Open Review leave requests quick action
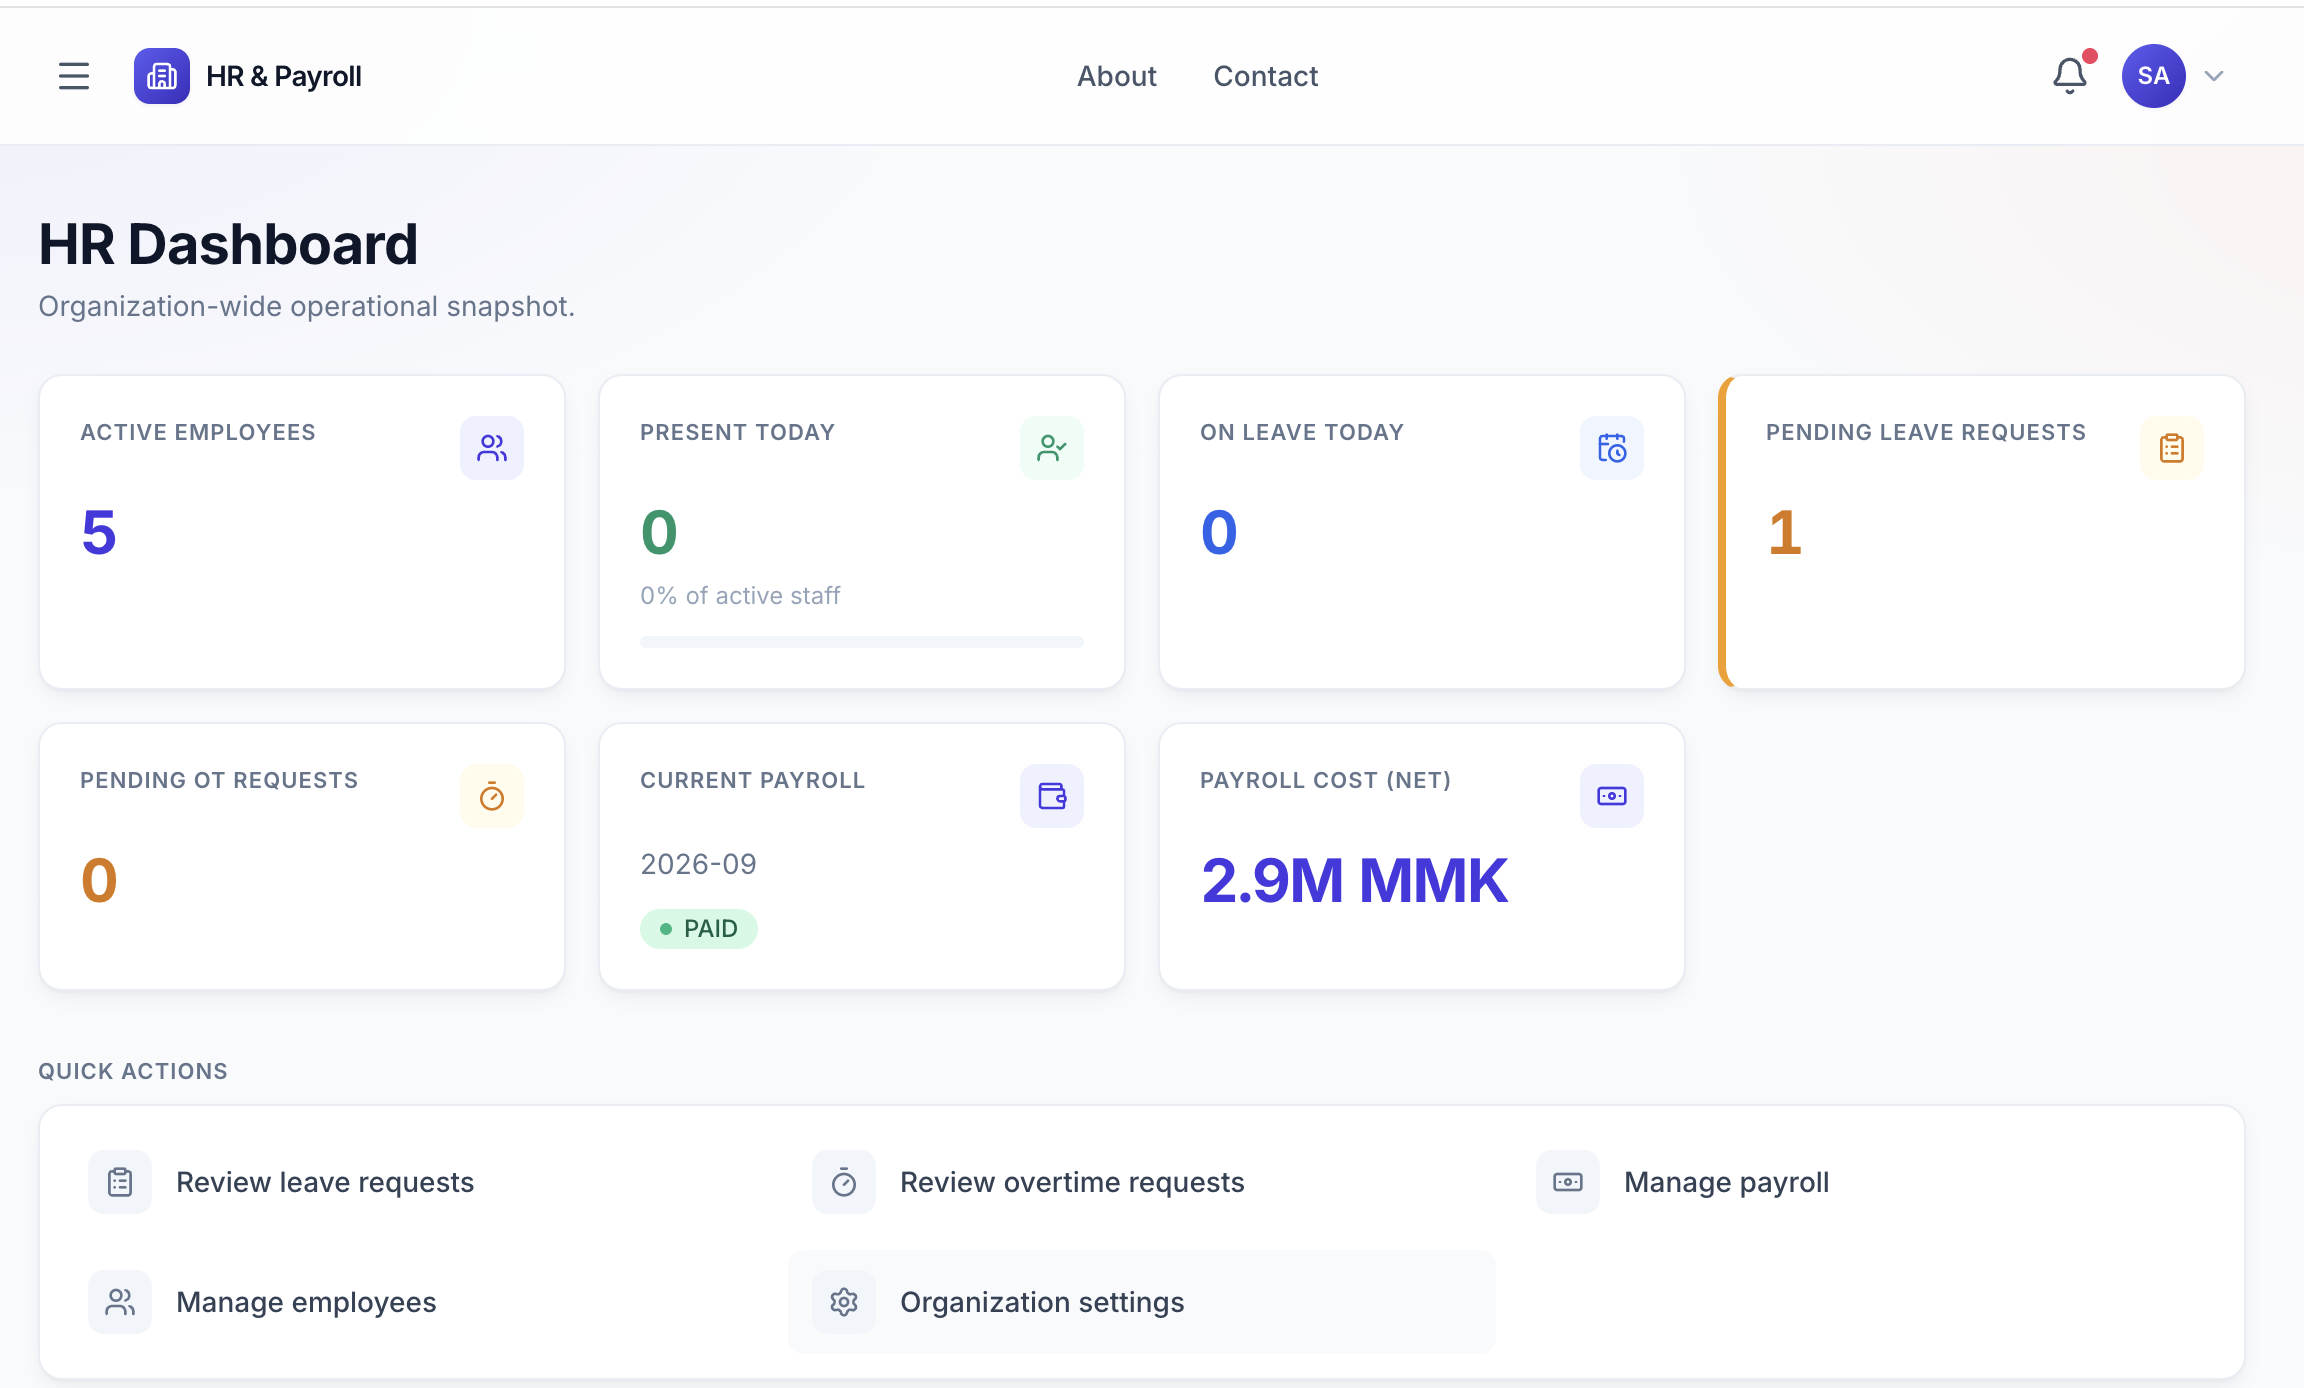The height and width of the screenshot is (1388, 2304). click(418, 1182)
